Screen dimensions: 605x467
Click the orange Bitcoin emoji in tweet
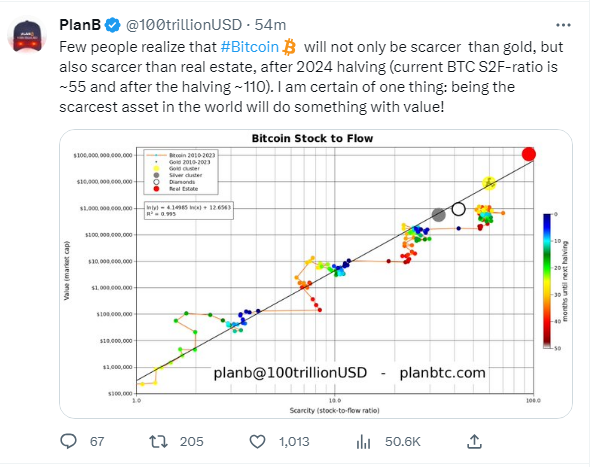click(x=289, y=47)
